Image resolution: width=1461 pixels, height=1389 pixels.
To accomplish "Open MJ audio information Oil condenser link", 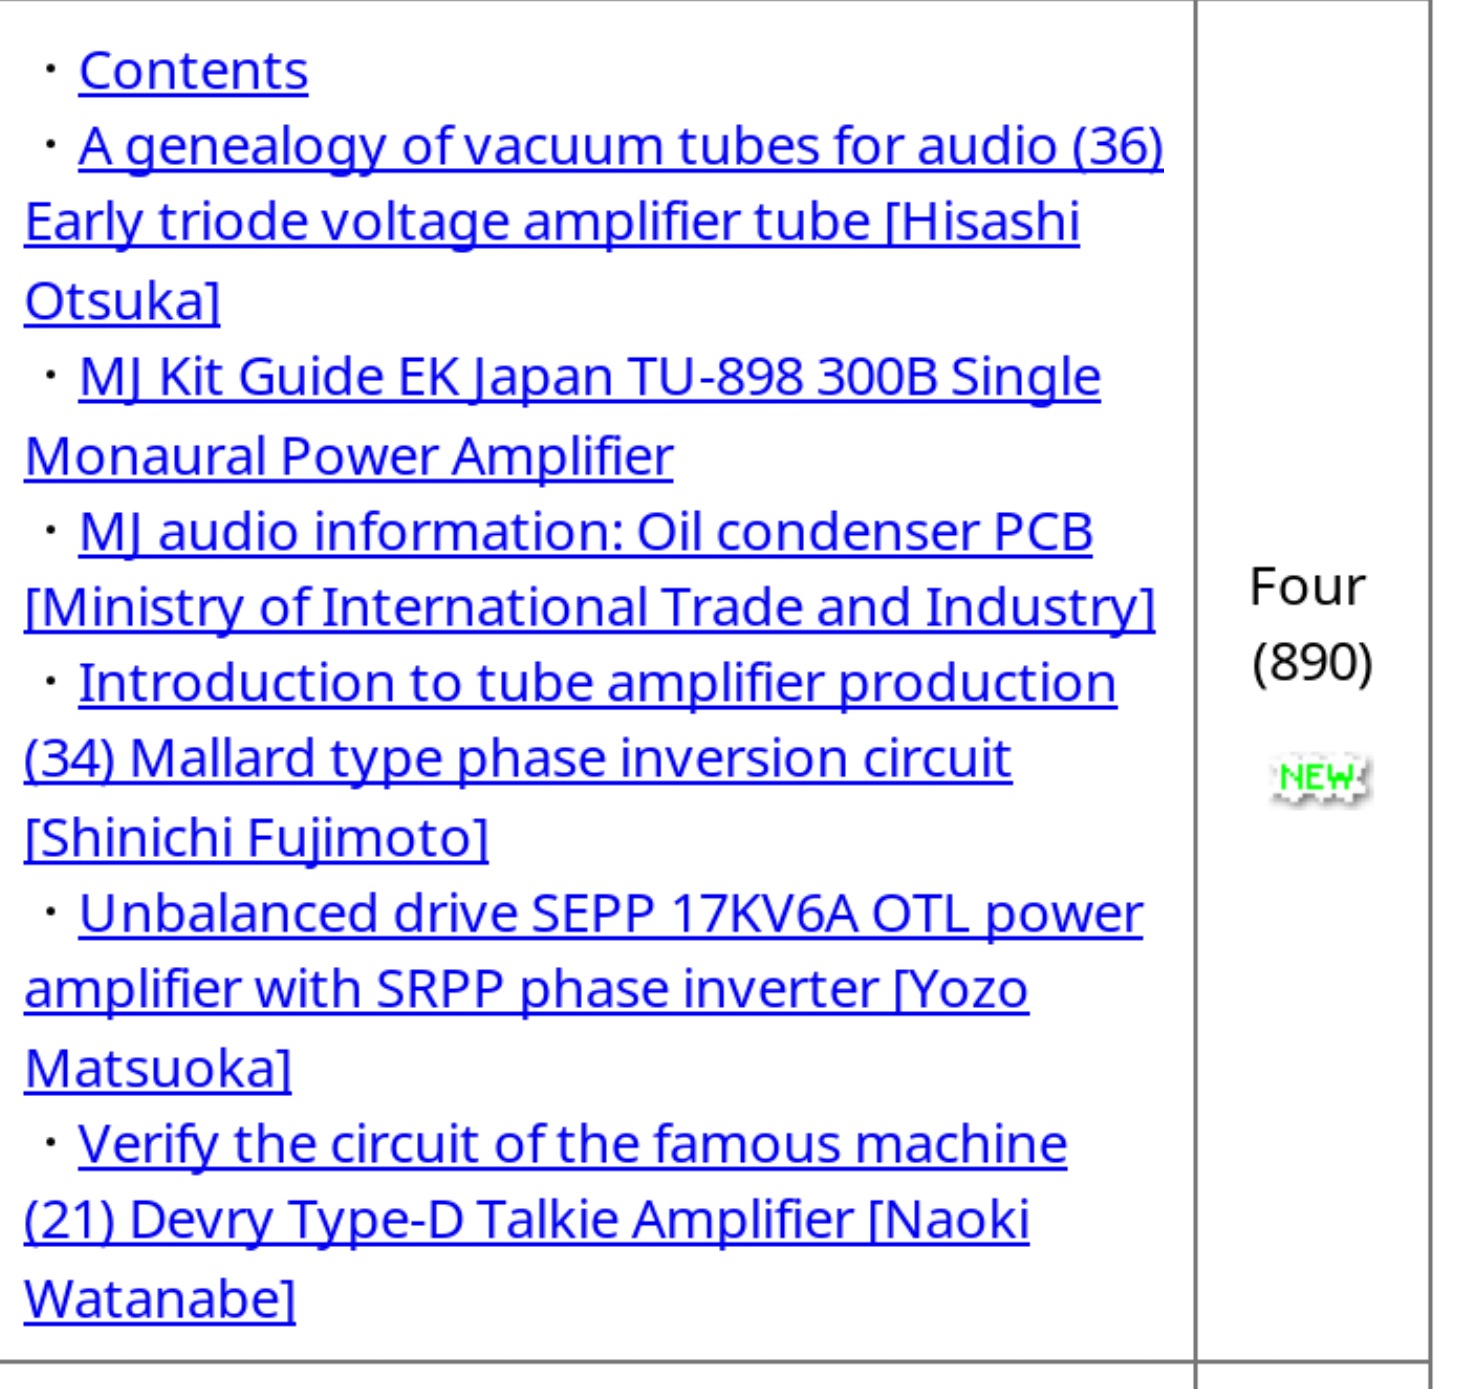I will click(x=585, y=532).
